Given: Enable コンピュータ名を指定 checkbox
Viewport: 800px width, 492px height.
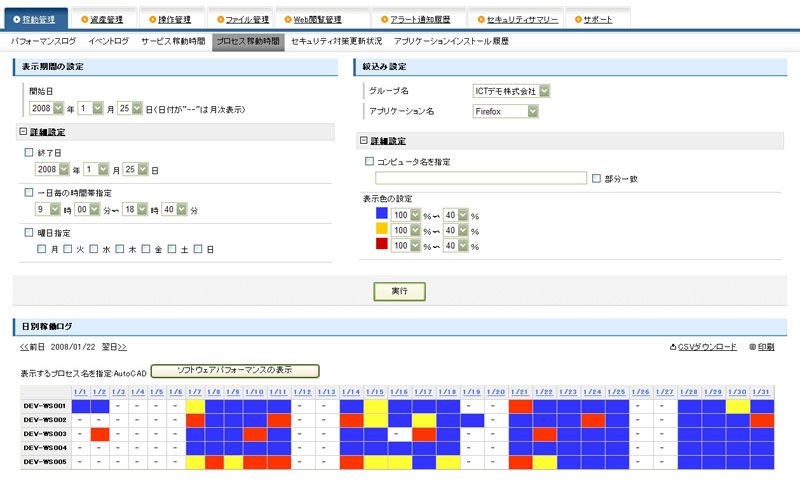Looking at the screenshot, I should click(x=369, y=161).
